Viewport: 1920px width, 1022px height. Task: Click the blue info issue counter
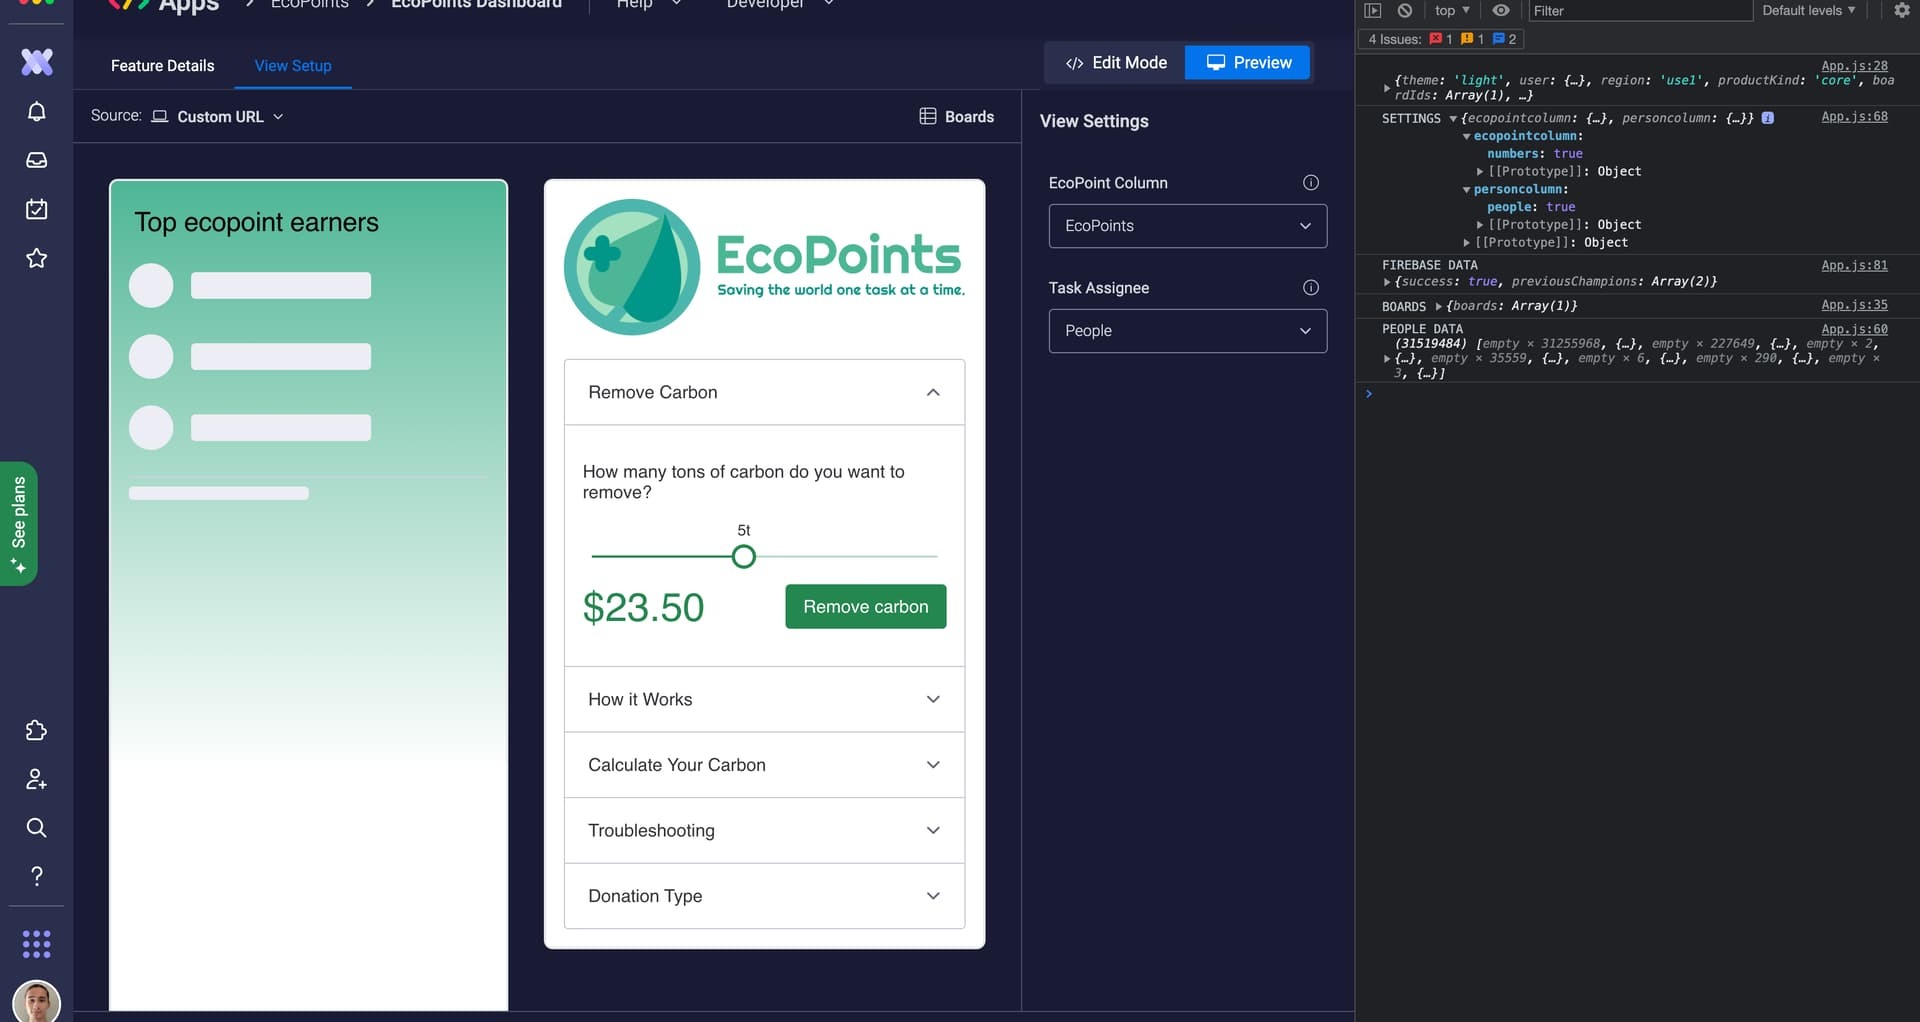1504,39
